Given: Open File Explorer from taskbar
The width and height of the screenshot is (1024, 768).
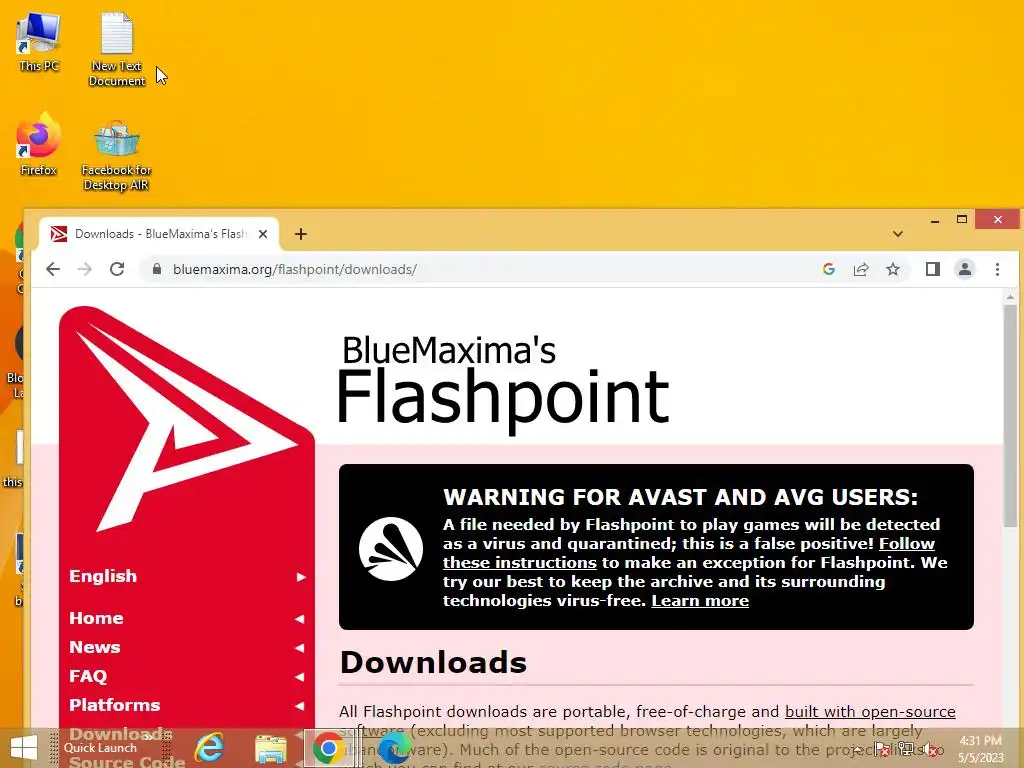Looking at the screenshot, I should tap(270, 748).
